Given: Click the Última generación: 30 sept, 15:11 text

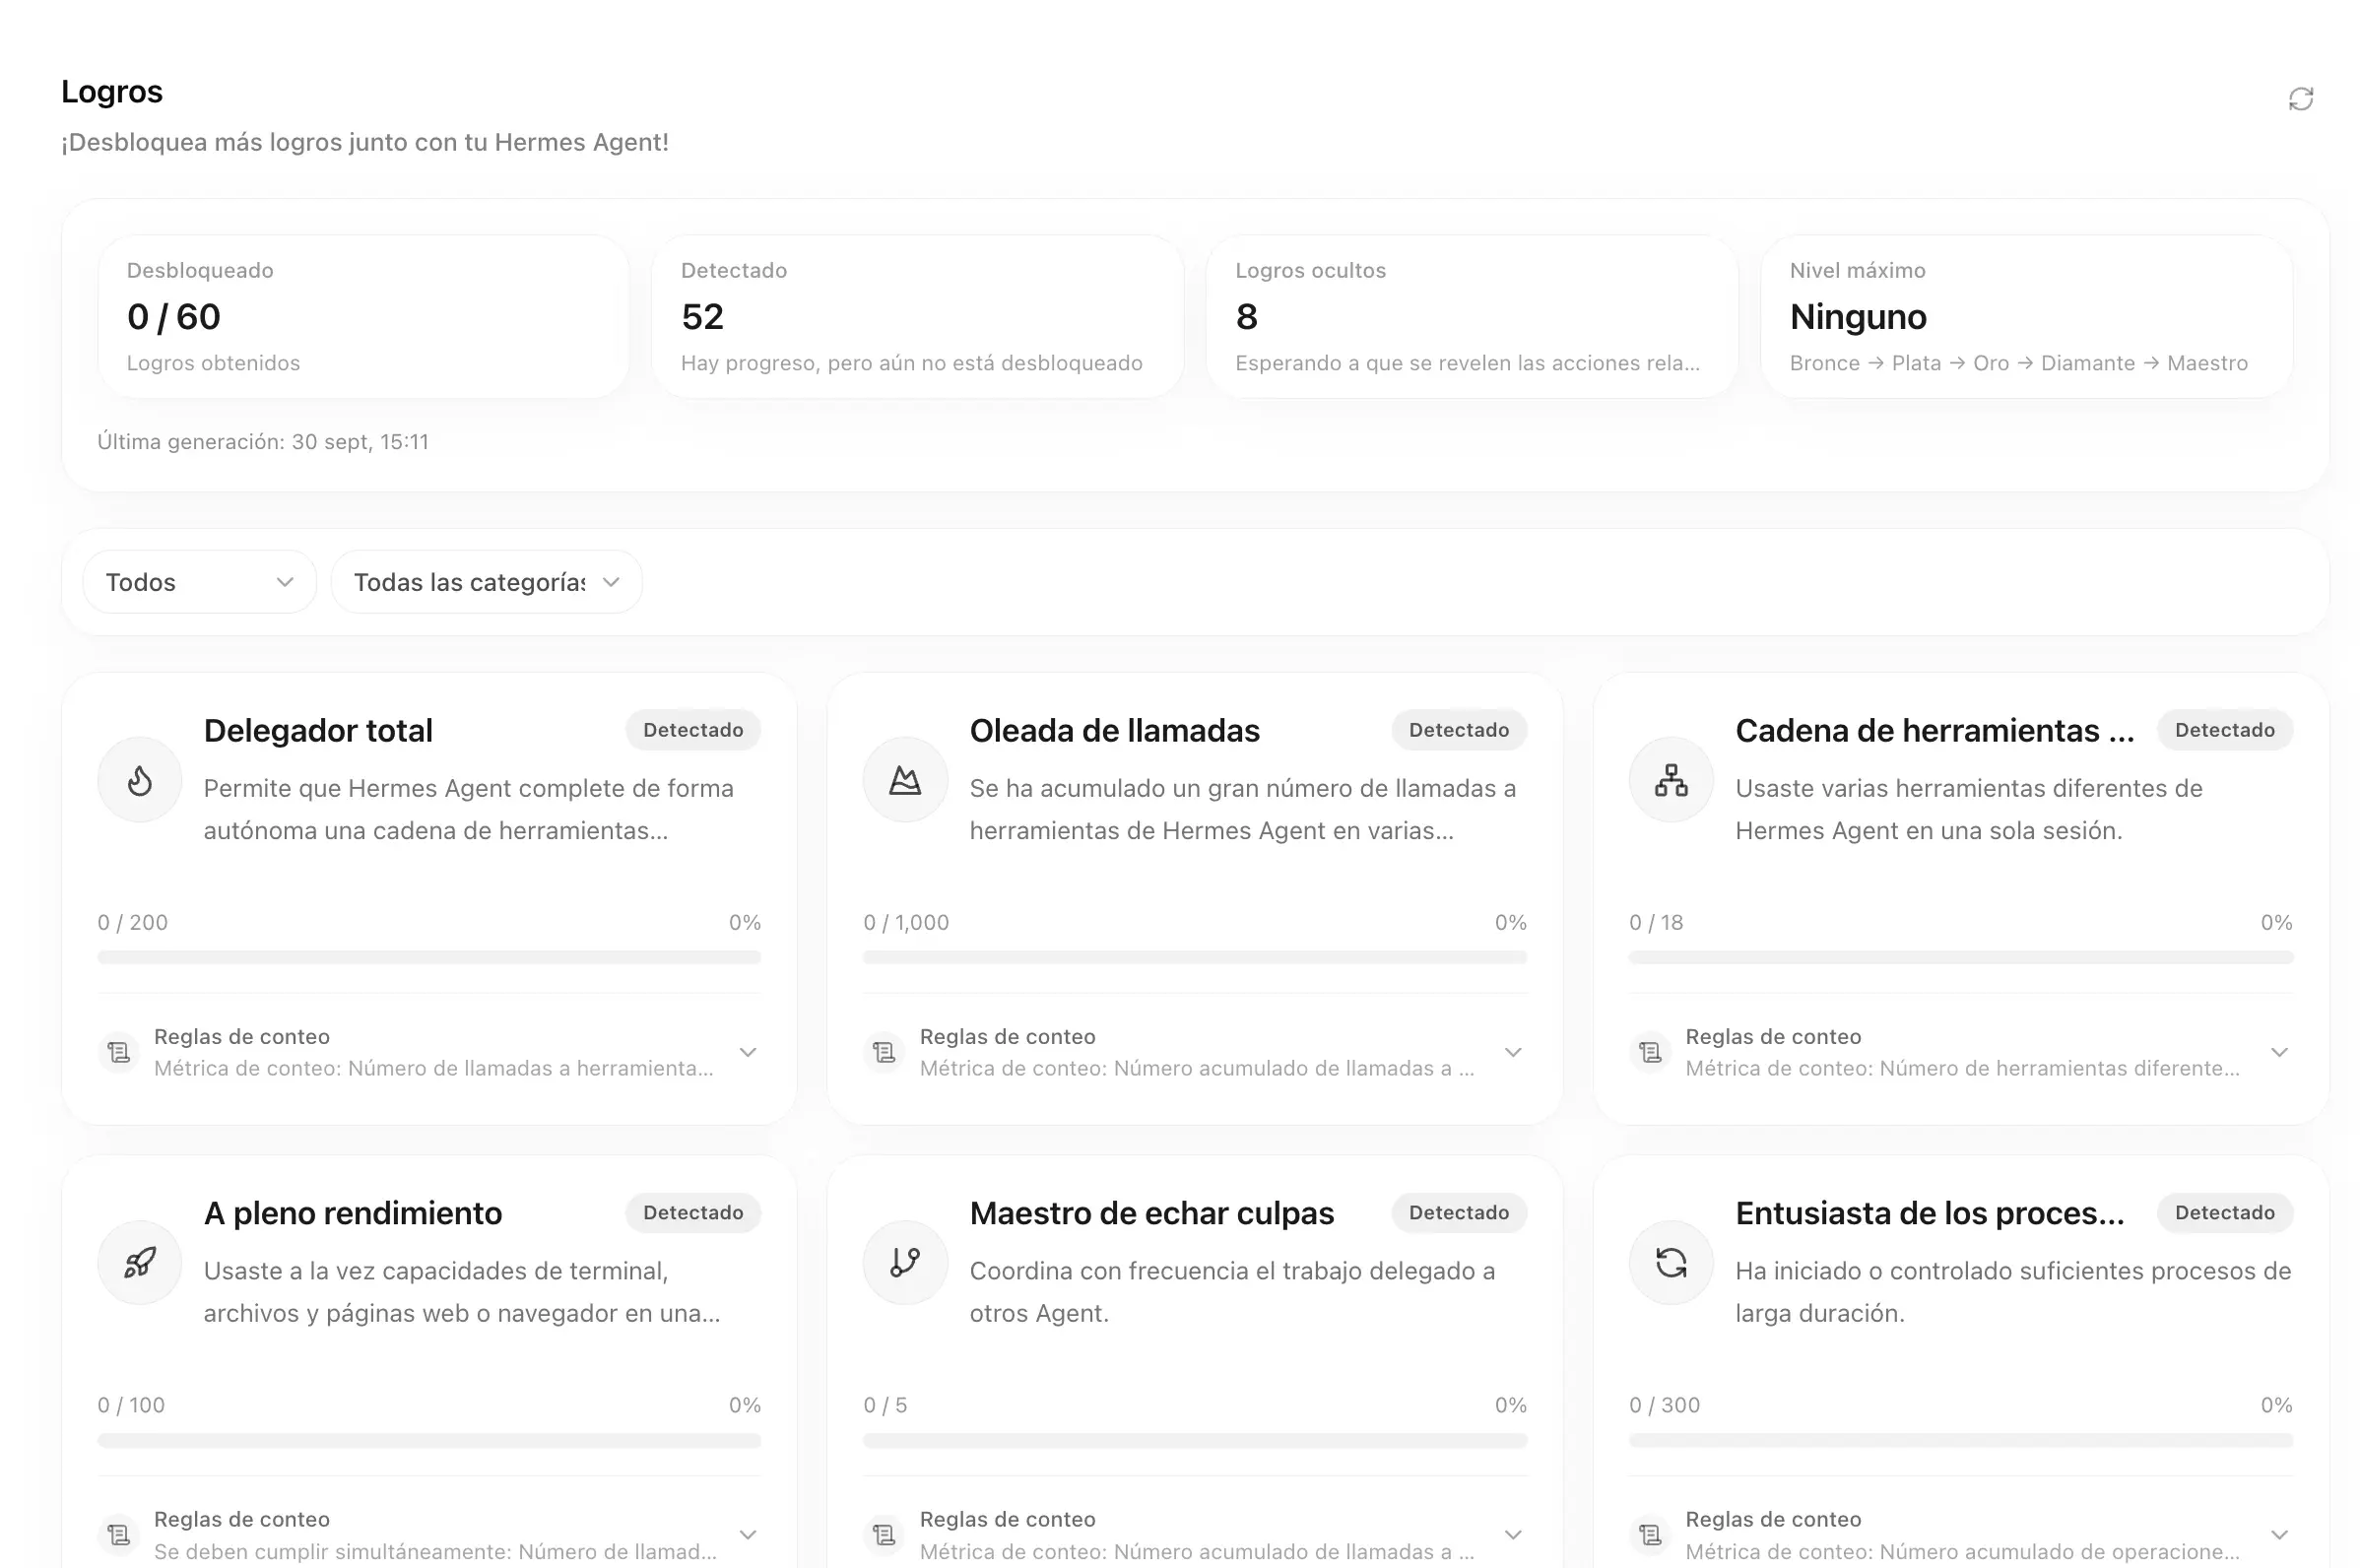Looking at the screenshot, I should (x=263, y=441).
